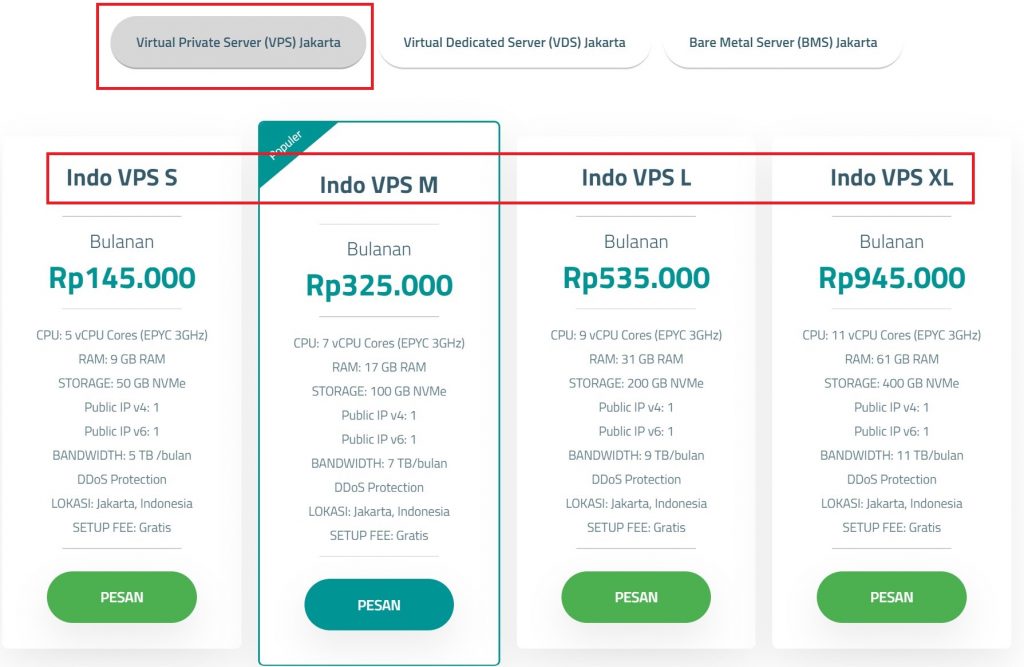Click PESAN for Indo VPS XL plan
1024x667 pixels.
(x=891, y=597)
